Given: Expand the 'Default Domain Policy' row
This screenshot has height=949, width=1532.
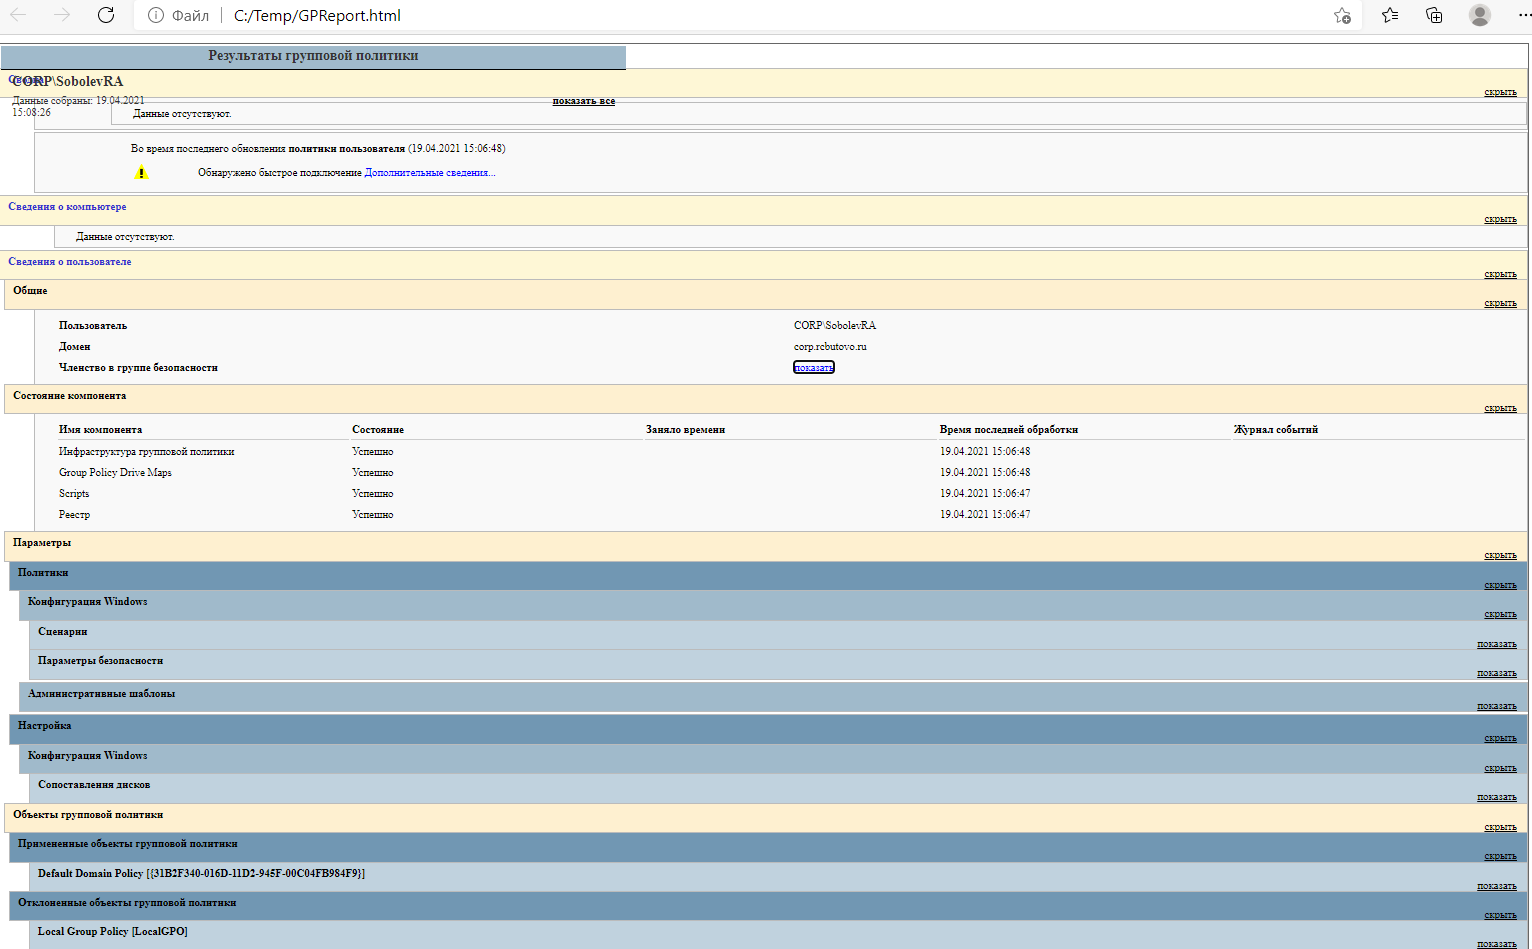Looking at the screenshot, I should pyautogui.click(x=1497, y=886).
